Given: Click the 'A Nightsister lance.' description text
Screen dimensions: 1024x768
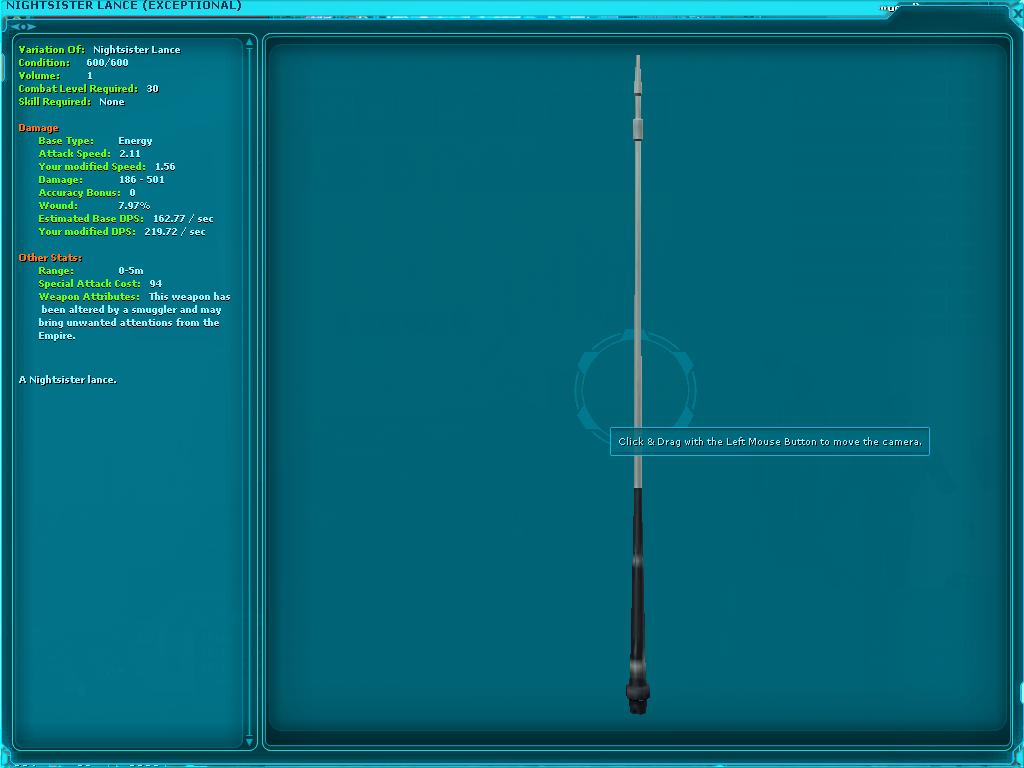Looking at the screenshot, I should (68, 380).
